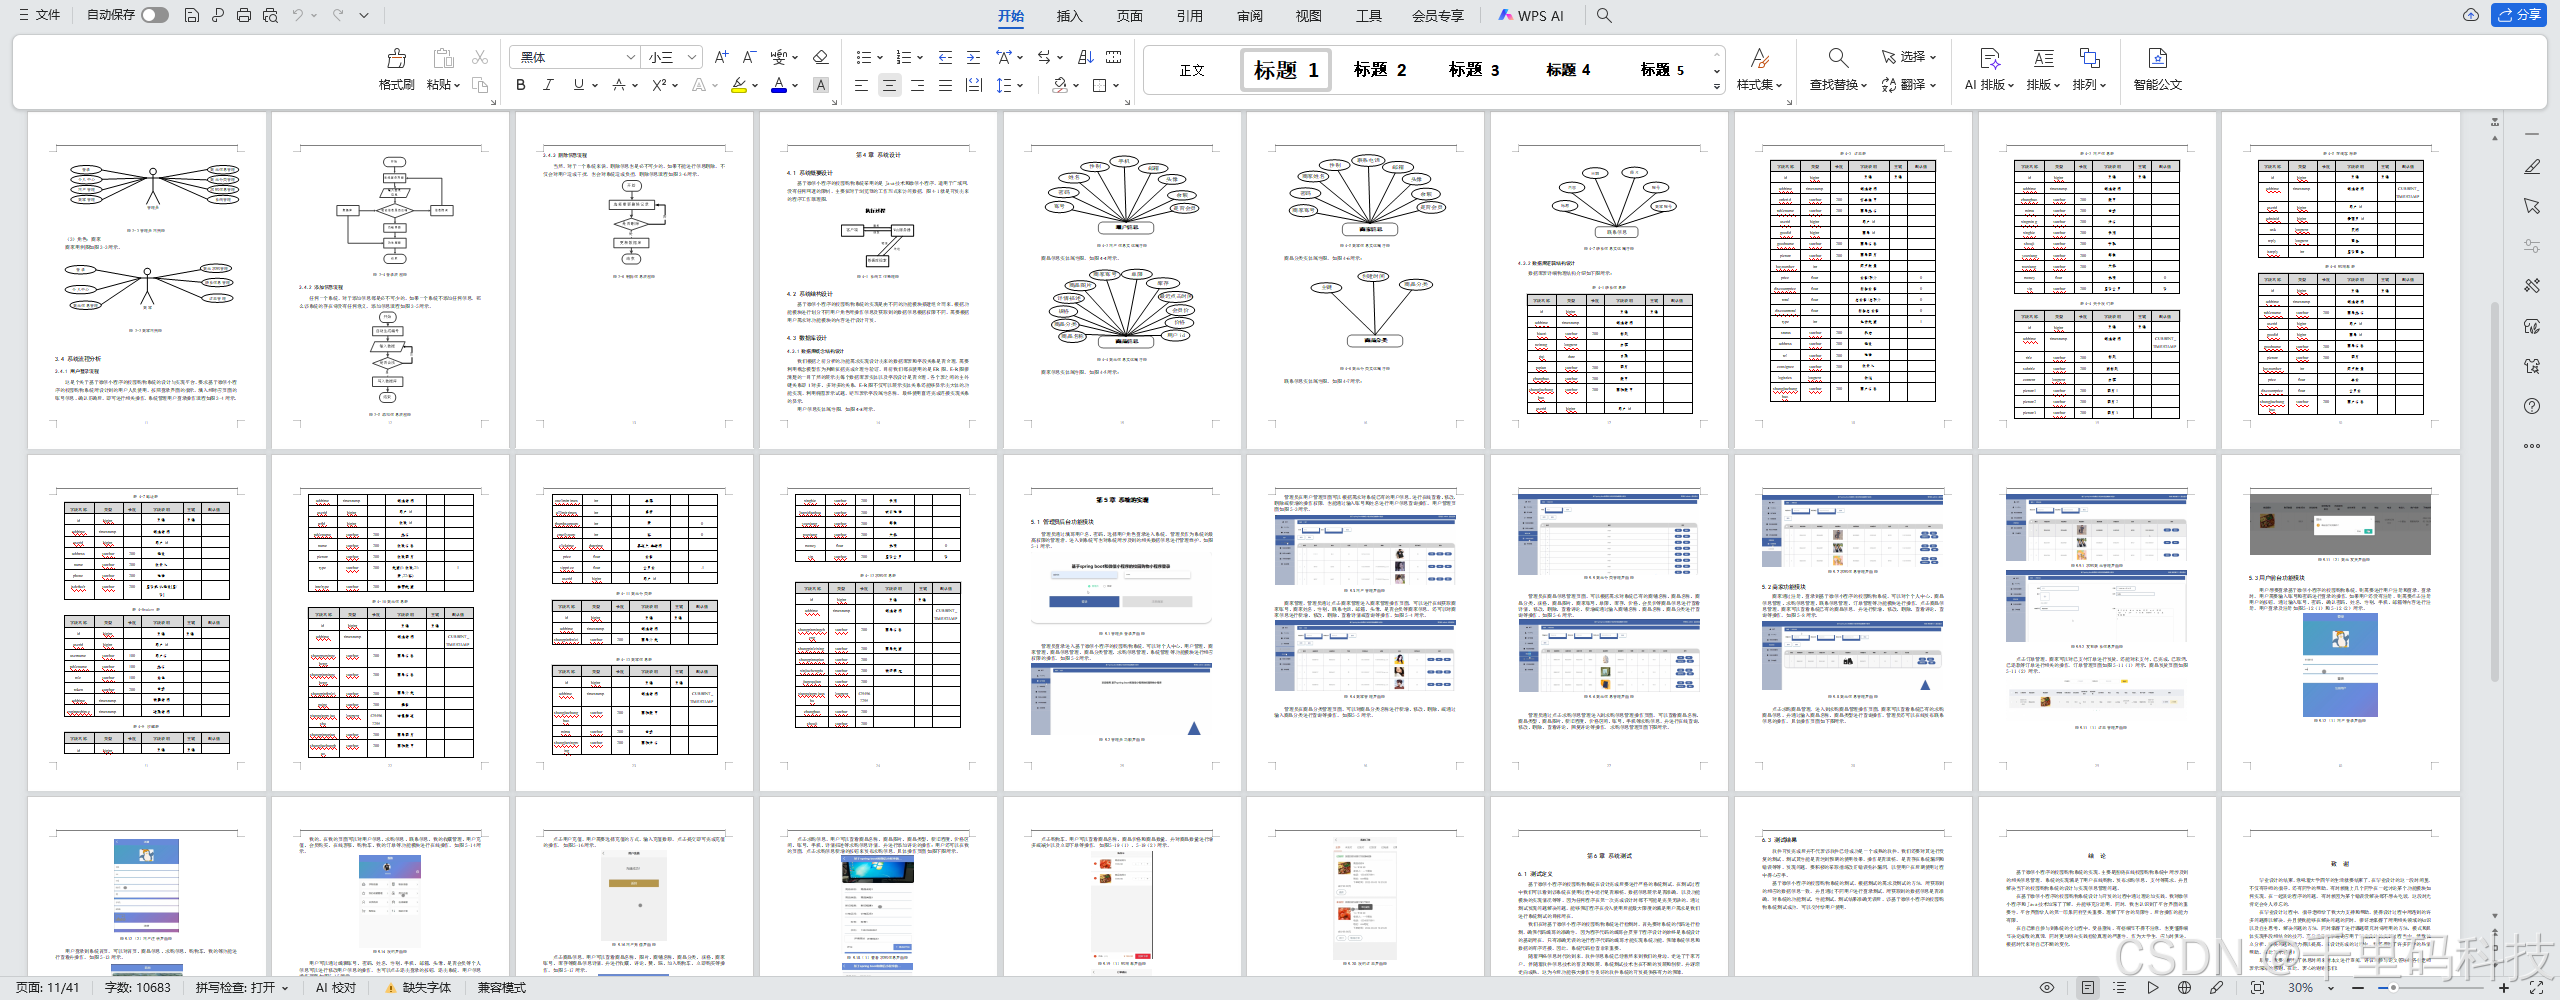This screenshot has width=2560, height=1000.
Task: Click Chapter 5 page thumbnail (第5章)
Action: point(1121,623)
